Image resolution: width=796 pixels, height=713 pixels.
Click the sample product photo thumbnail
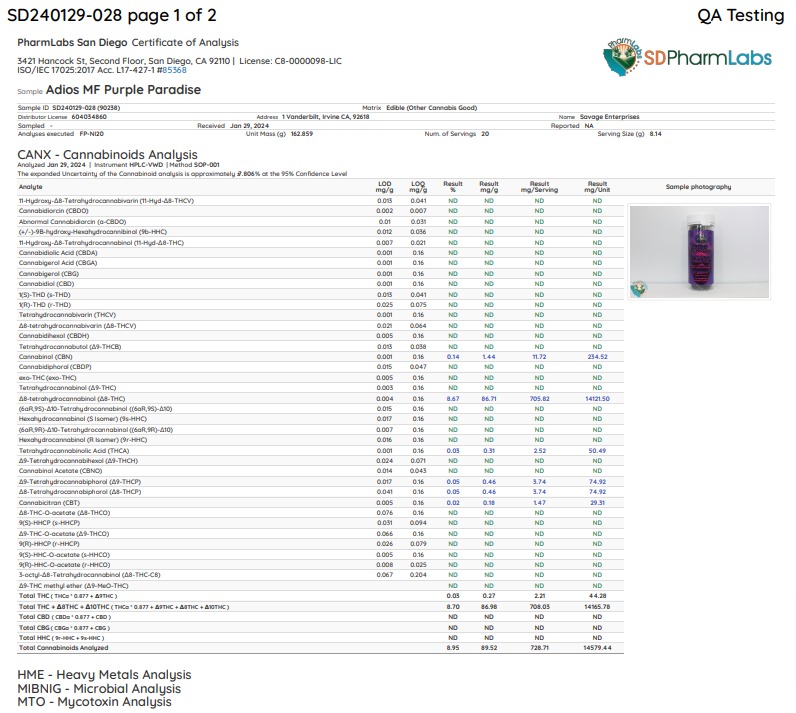point(699,251)
